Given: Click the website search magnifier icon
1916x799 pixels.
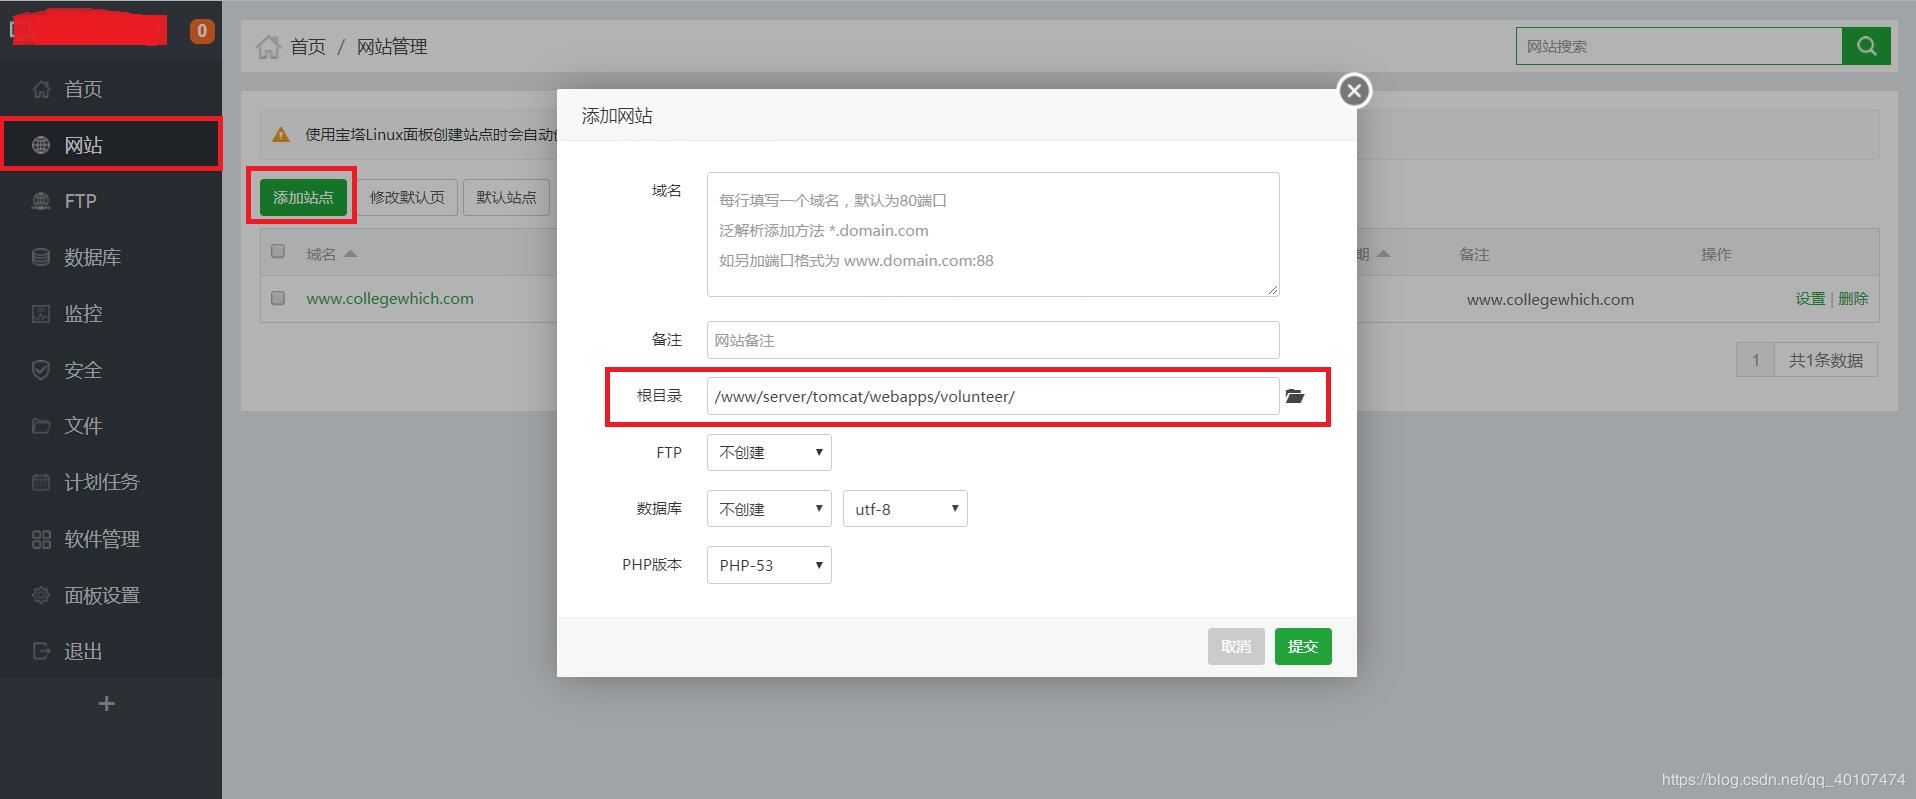Looking at the screenshot, I should 1866,46.
